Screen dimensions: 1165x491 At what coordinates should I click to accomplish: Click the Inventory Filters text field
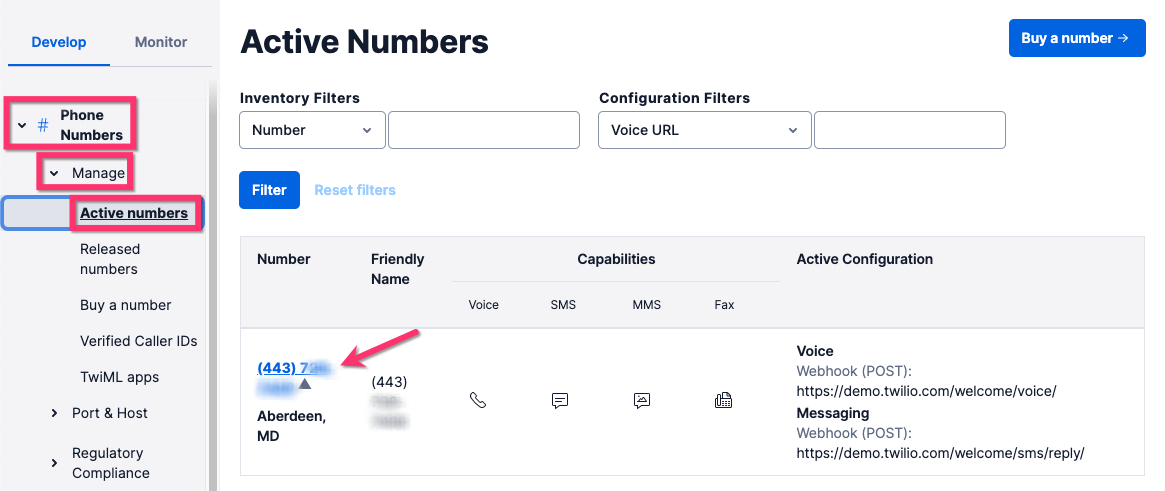coord(484,130)
